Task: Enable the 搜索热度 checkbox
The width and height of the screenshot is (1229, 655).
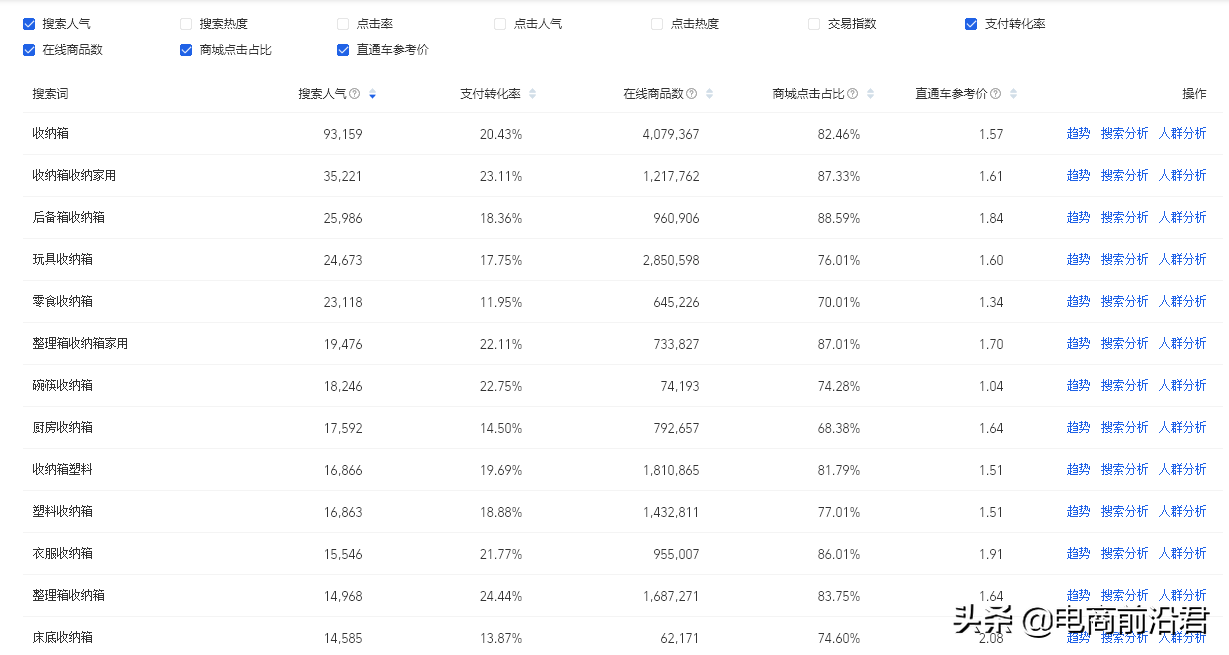Action: click(x=185, y=22)
